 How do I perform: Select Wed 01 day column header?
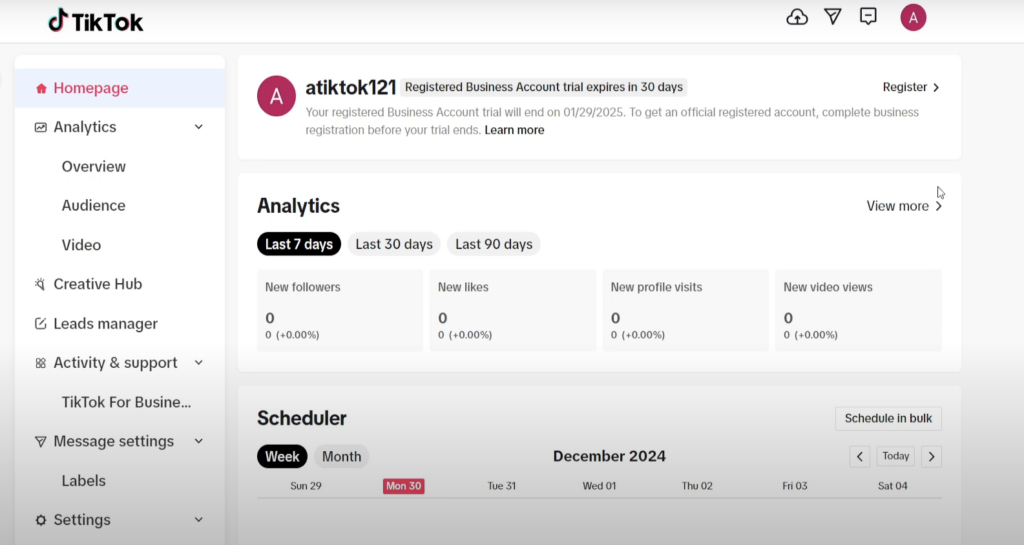(x=599, y=486)
